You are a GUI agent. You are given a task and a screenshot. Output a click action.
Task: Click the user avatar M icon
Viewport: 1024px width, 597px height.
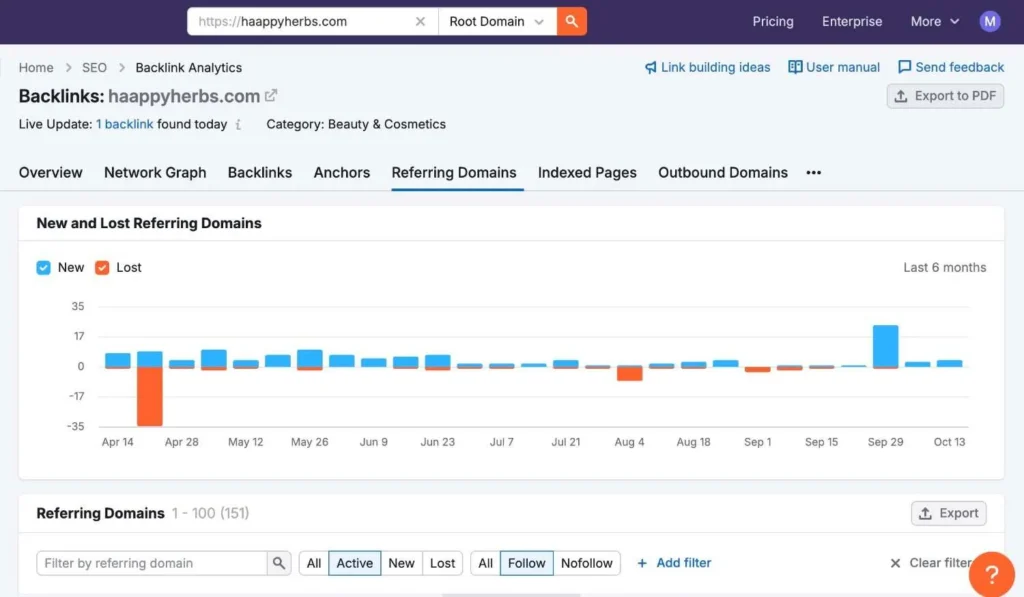tap(989, 21)
